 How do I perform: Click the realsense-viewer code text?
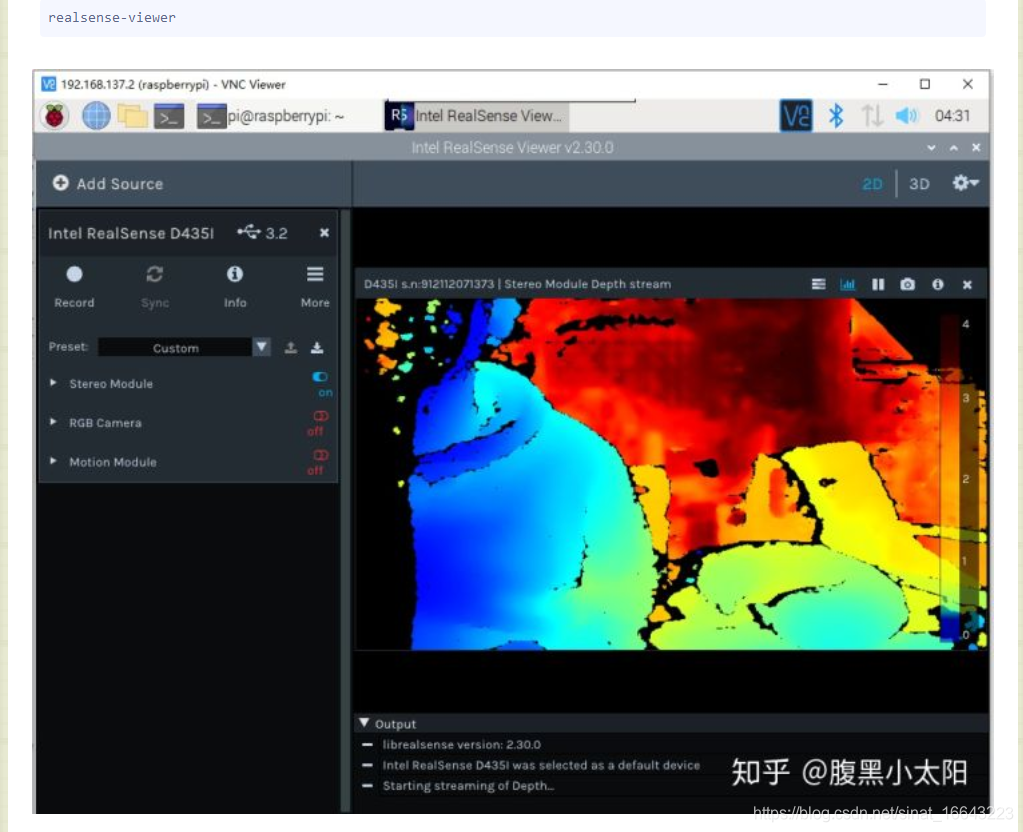112,18
